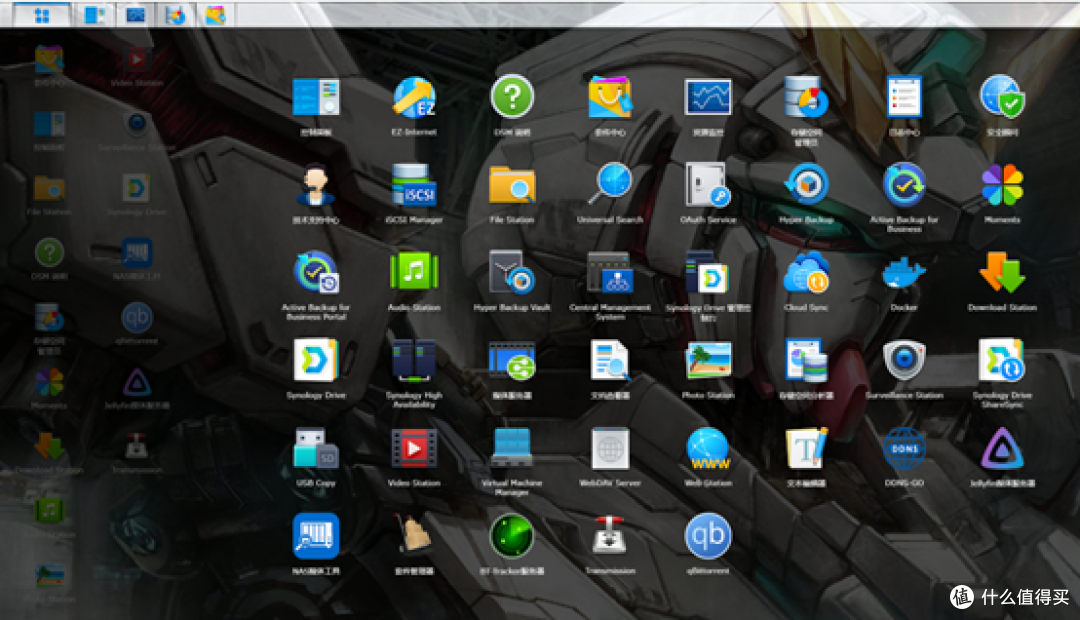Image resolution: width=1080 pixels, height=620 pixels.
Task: Launch Security Advisor shield icon
Action: [1002, 97]
